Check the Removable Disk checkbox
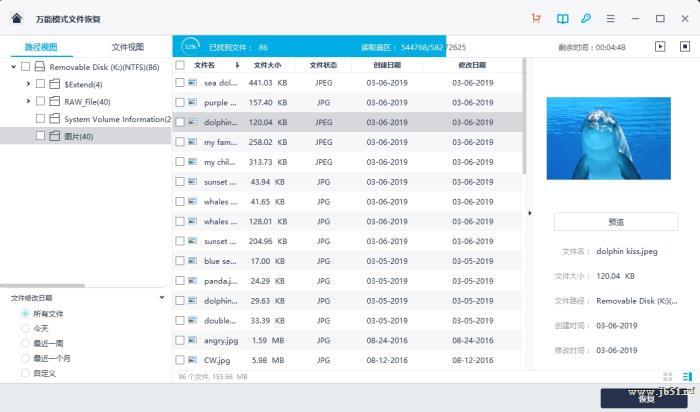This screenshot has height=412, width=700. tap(25, 67)
